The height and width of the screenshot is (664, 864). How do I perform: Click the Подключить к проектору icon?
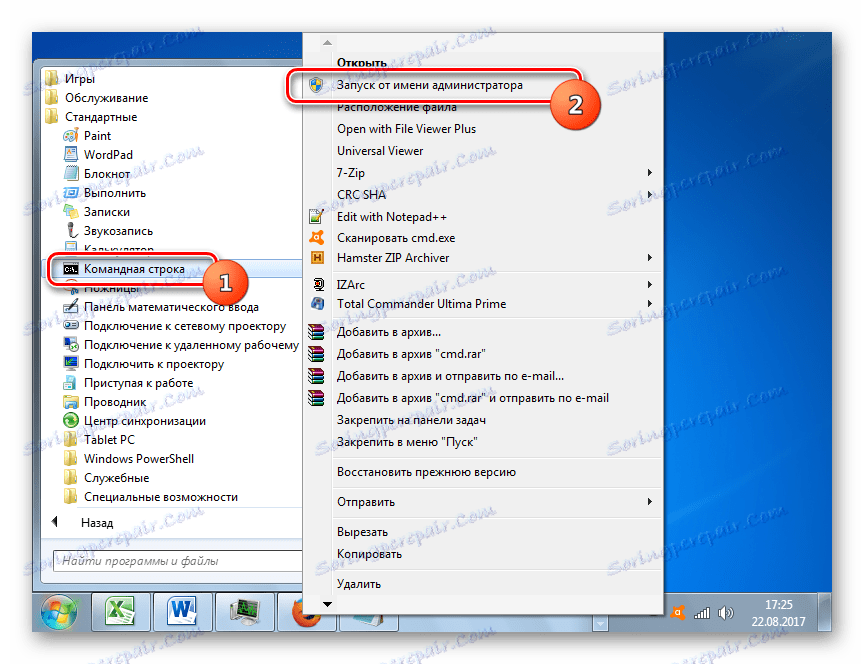pos(71,364)
